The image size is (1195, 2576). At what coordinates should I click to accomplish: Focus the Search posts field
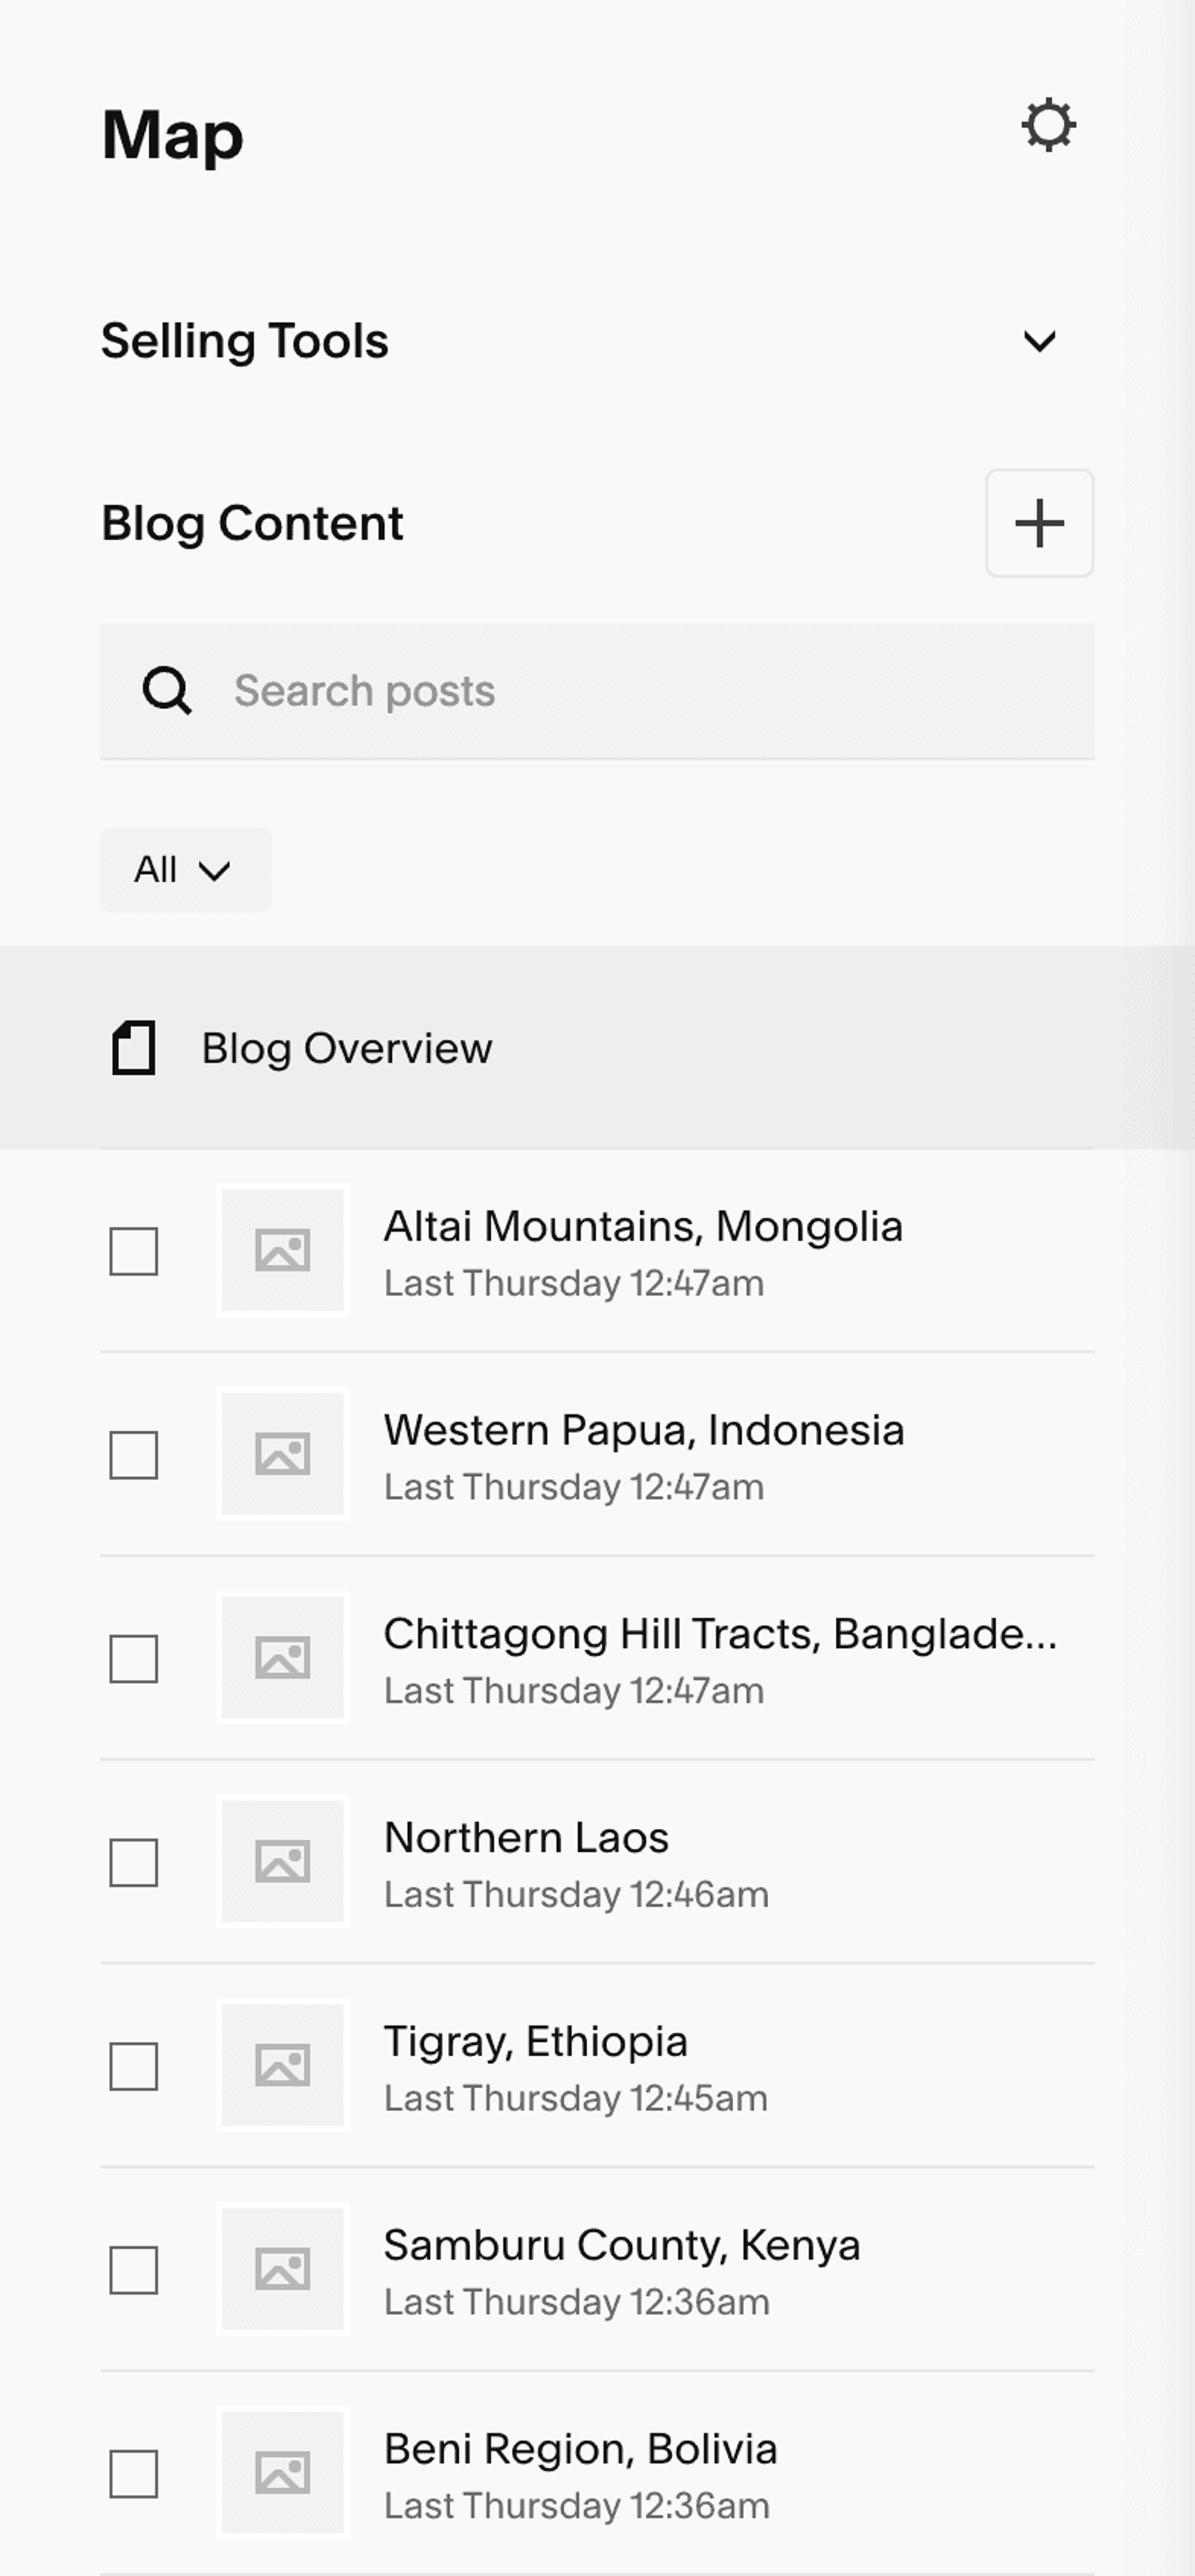pos(597,691)
